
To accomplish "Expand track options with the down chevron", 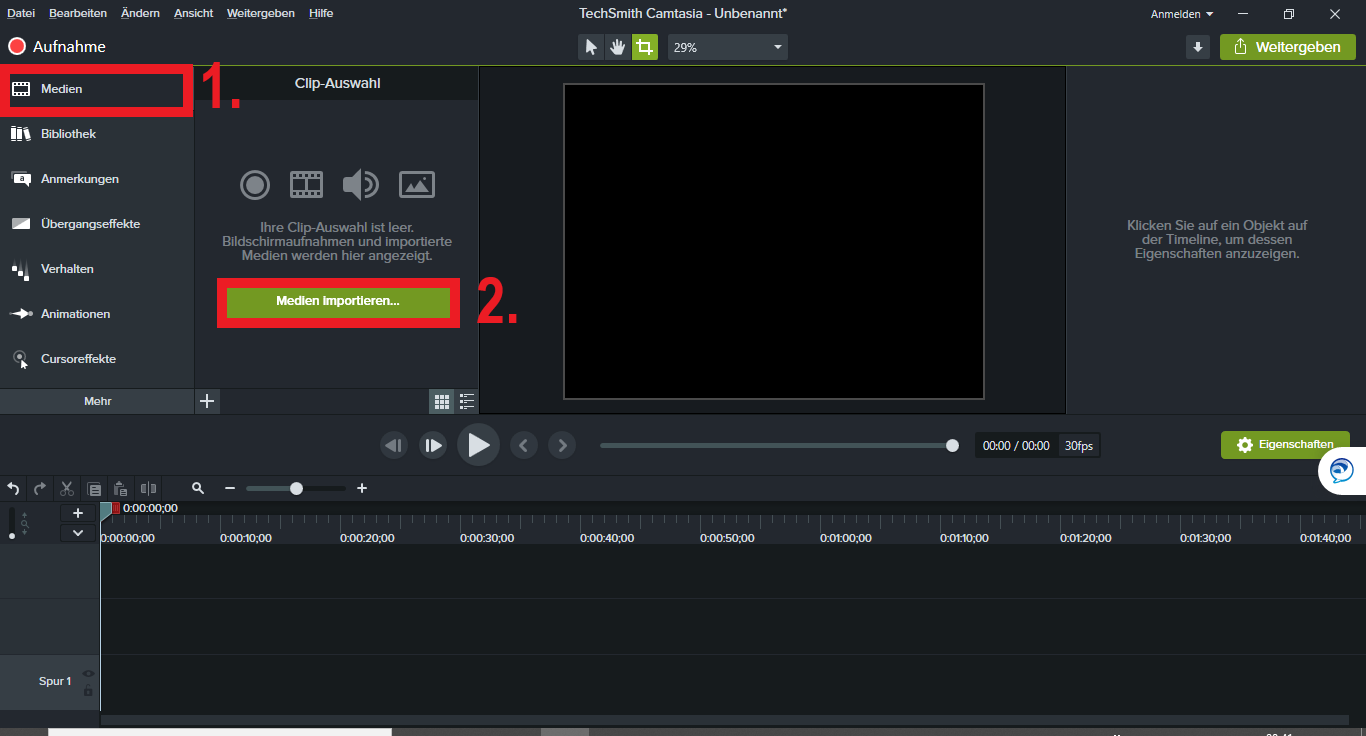I will [78, 533].
